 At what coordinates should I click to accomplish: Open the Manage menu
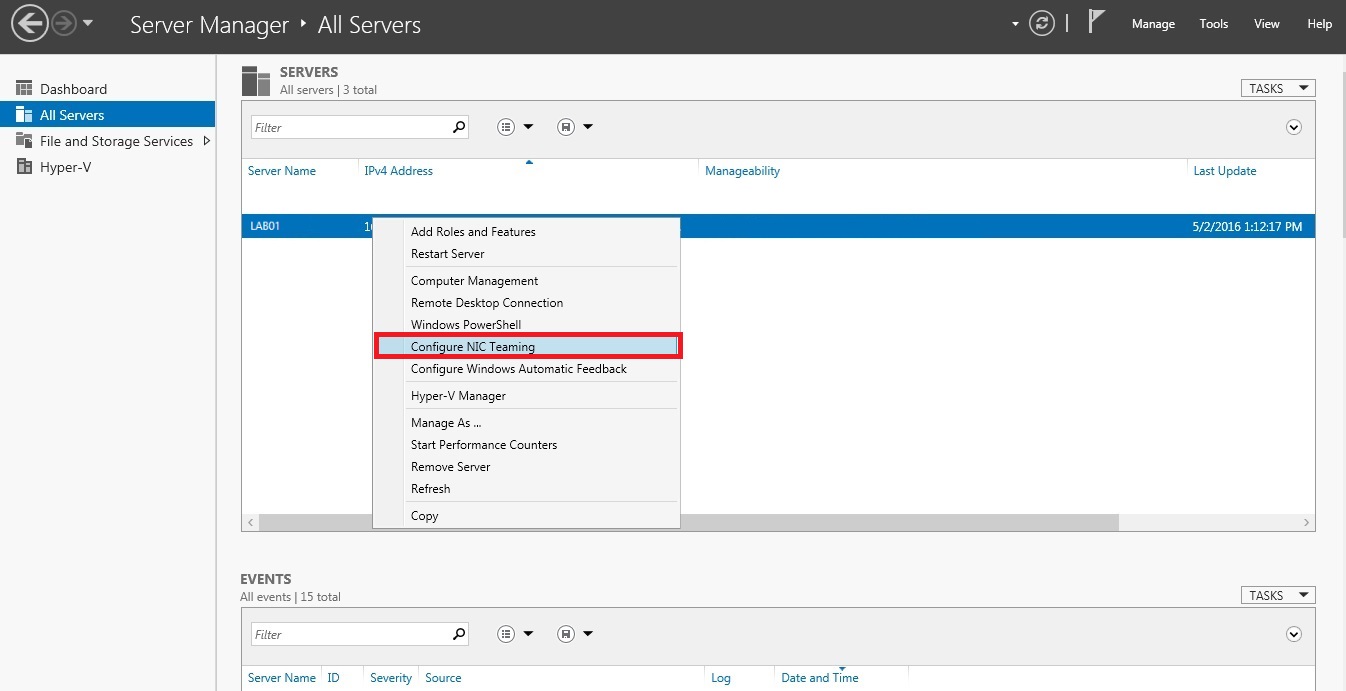[1153, 24]
